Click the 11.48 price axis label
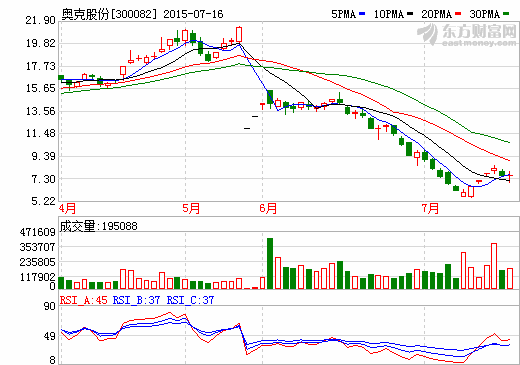This screenshot has height=365, width=520. pyautogui.click(x=41, y=134)
